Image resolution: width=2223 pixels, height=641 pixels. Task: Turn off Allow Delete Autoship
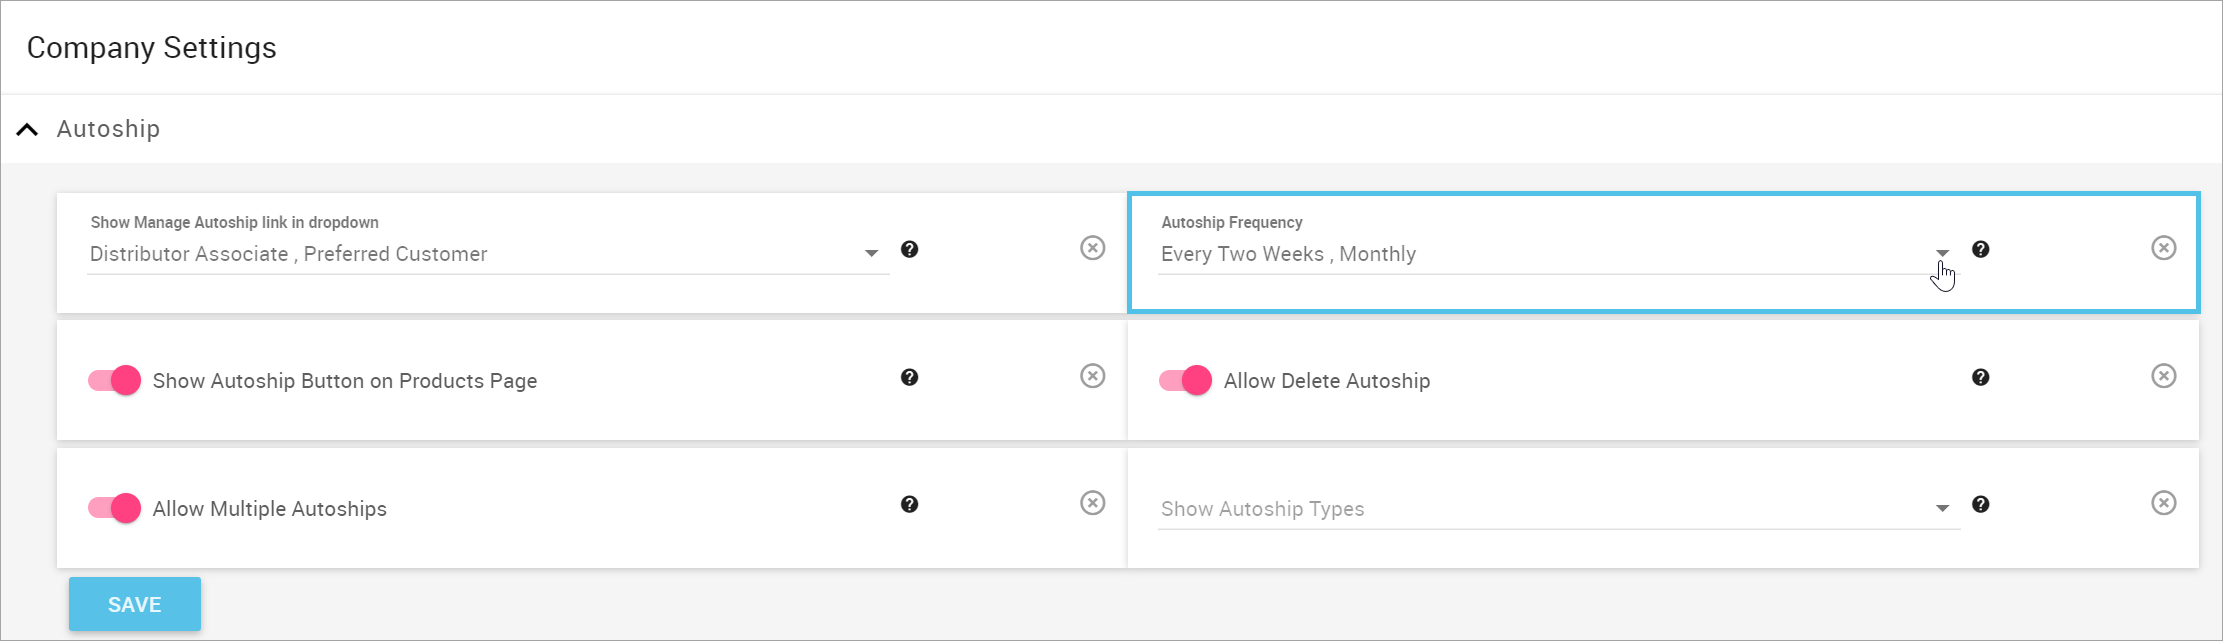[x=1188, y=381]
